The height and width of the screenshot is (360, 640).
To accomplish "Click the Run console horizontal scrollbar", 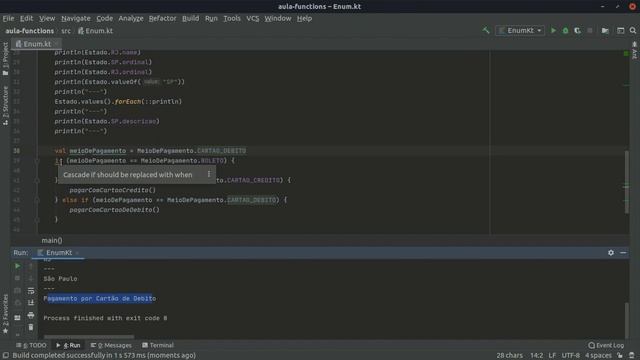I will 89,337.
